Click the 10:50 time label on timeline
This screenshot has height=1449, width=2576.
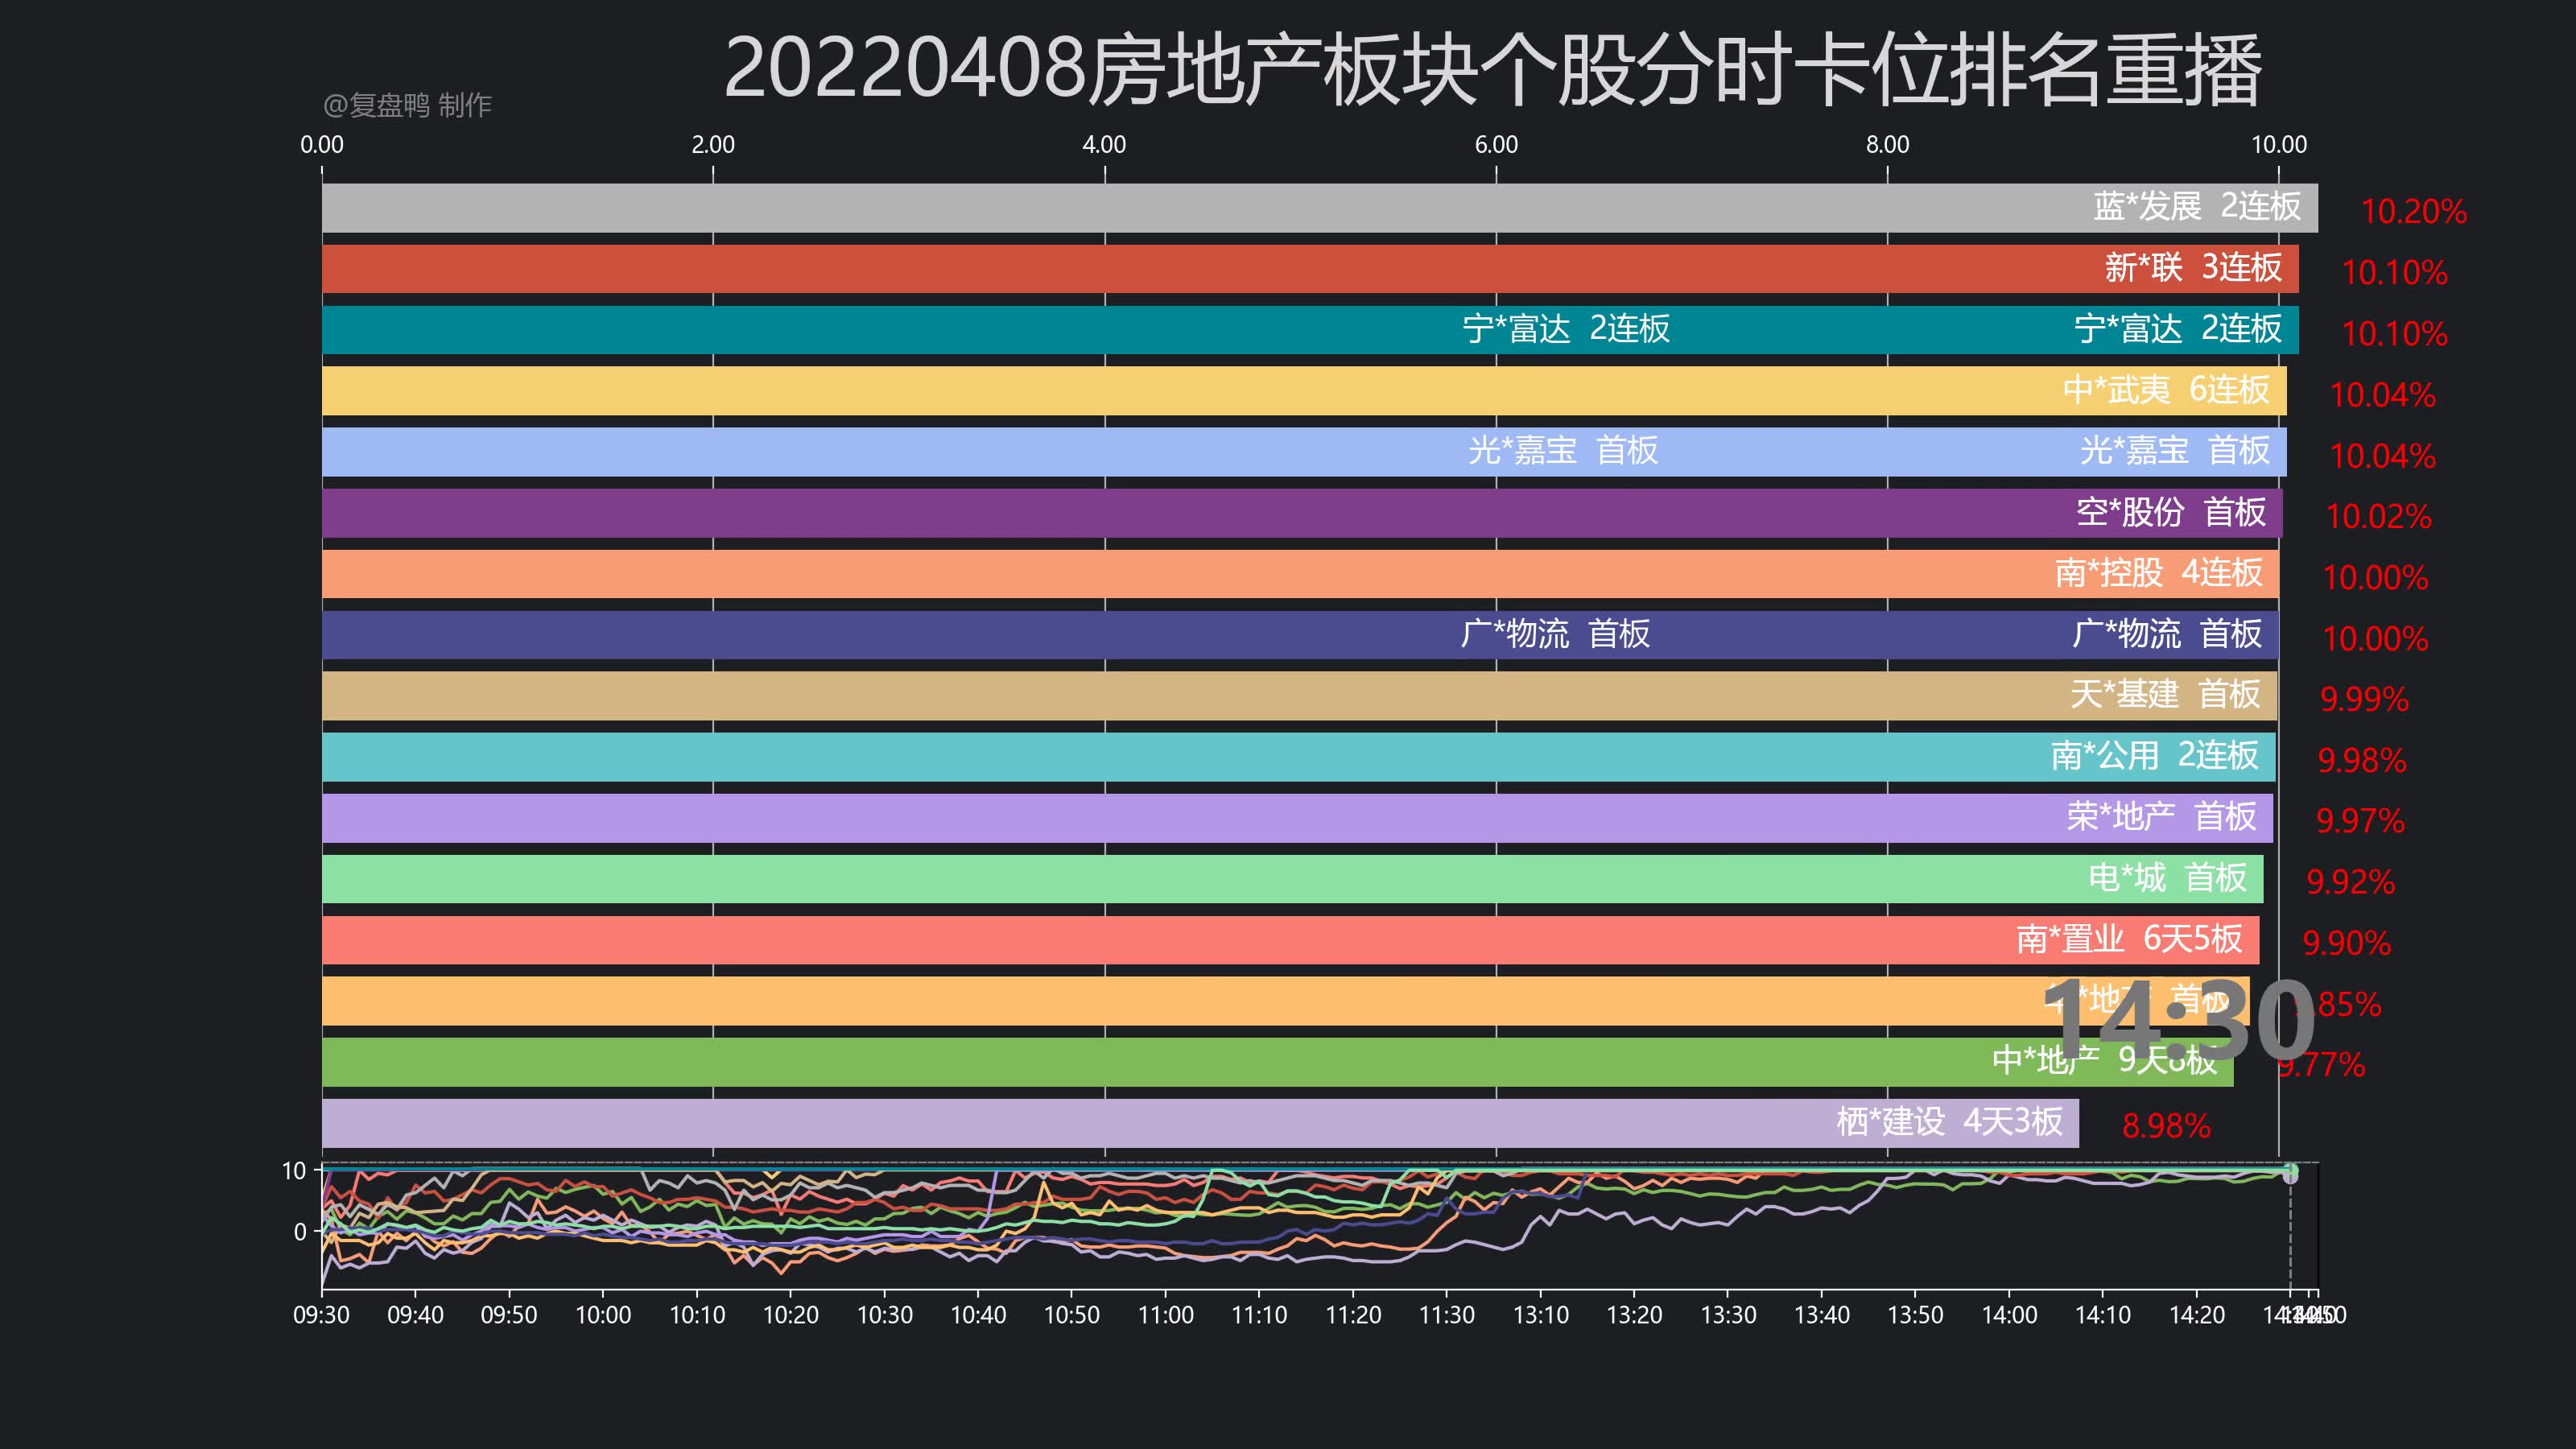tap(1072, 1314)
